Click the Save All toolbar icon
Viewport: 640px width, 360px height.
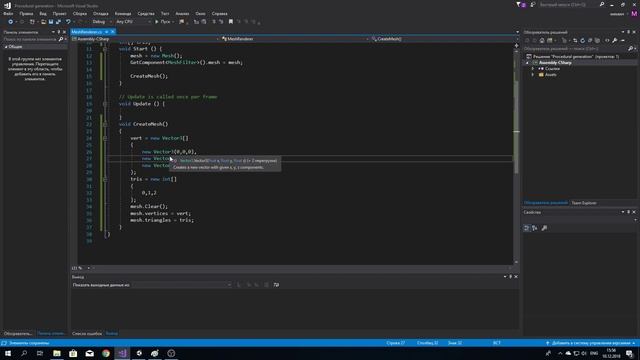[x=58, y=22]
